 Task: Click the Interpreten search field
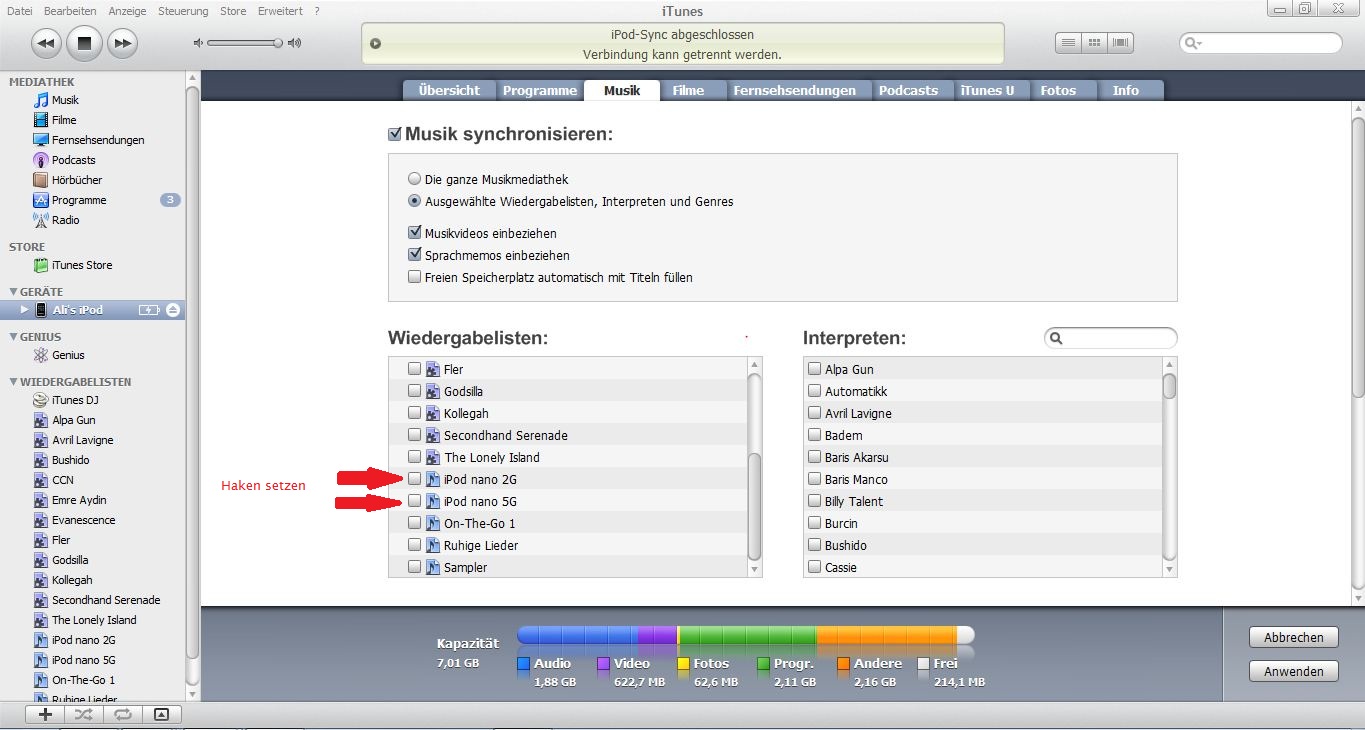click(1111, 338)
